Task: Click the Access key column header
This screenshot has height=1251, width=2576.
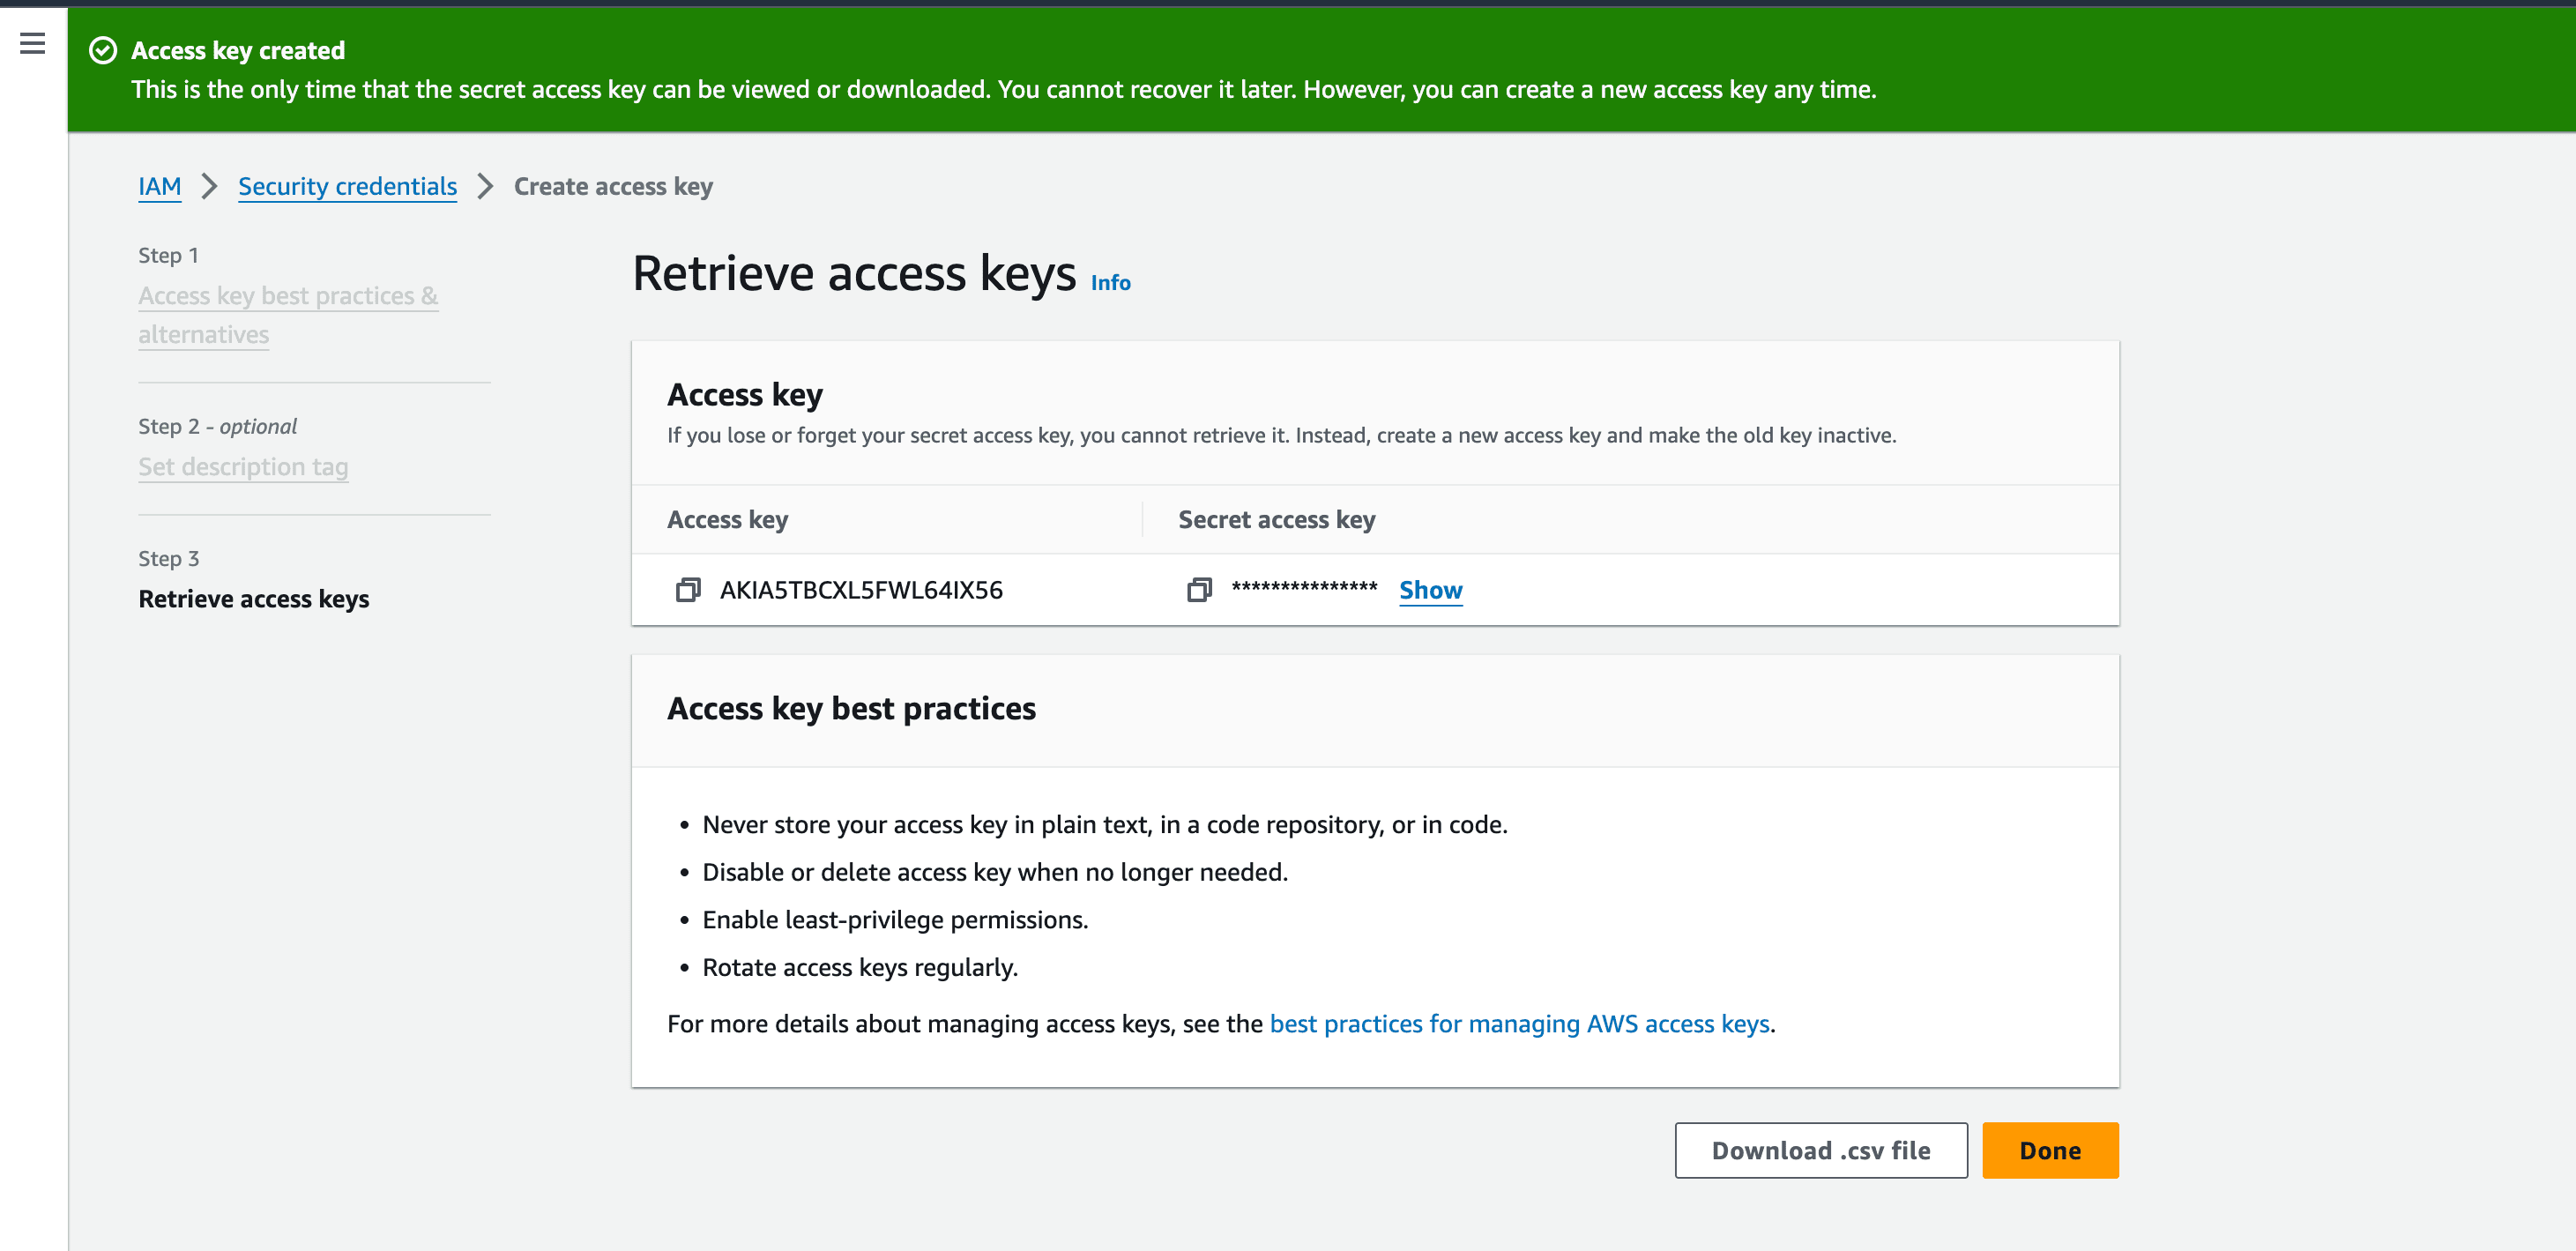Action: click(x=727, y=519)
